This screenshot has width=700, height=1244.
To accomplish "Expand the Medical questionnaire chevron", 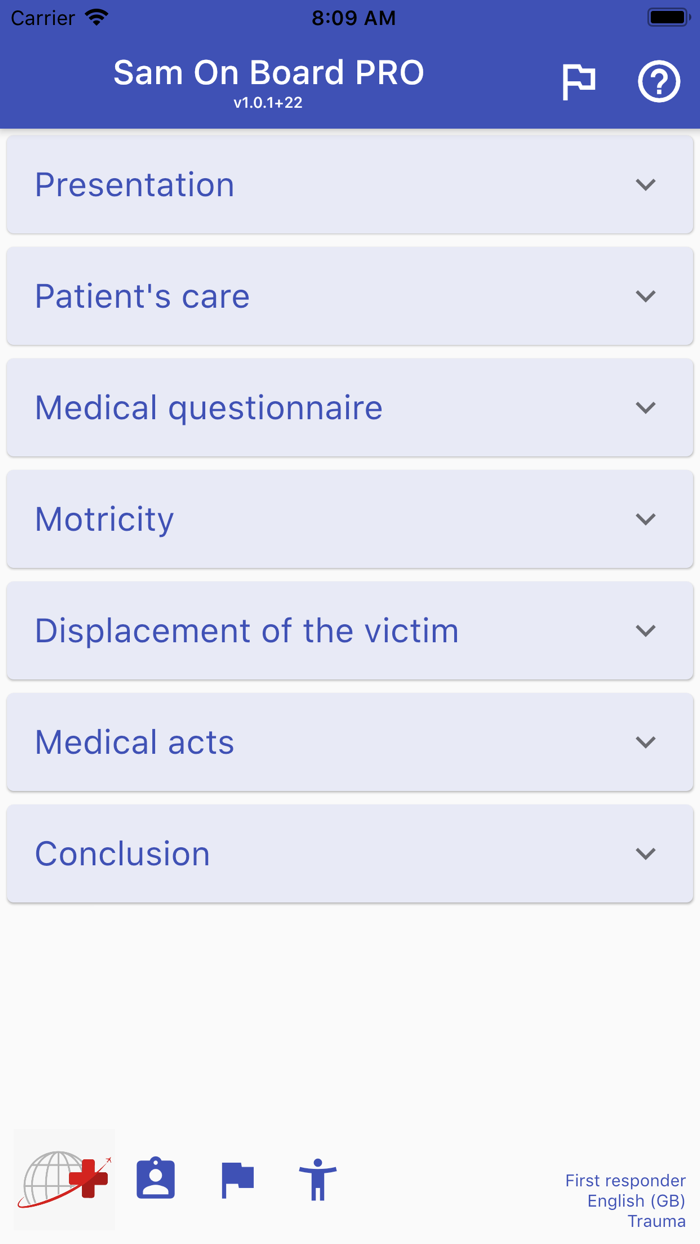I will coord(646,408).
